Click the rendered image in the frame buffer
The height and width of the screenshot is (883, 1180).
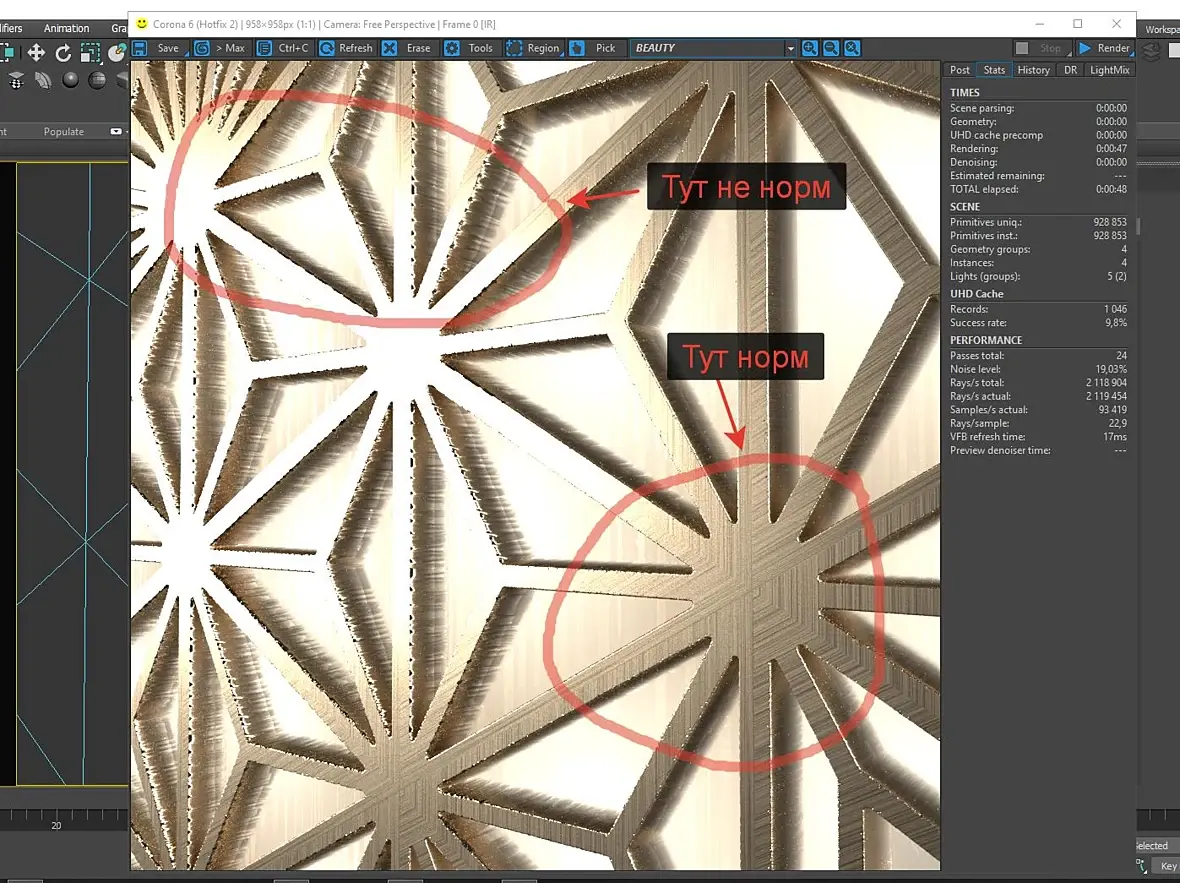(x=535, y=465)
